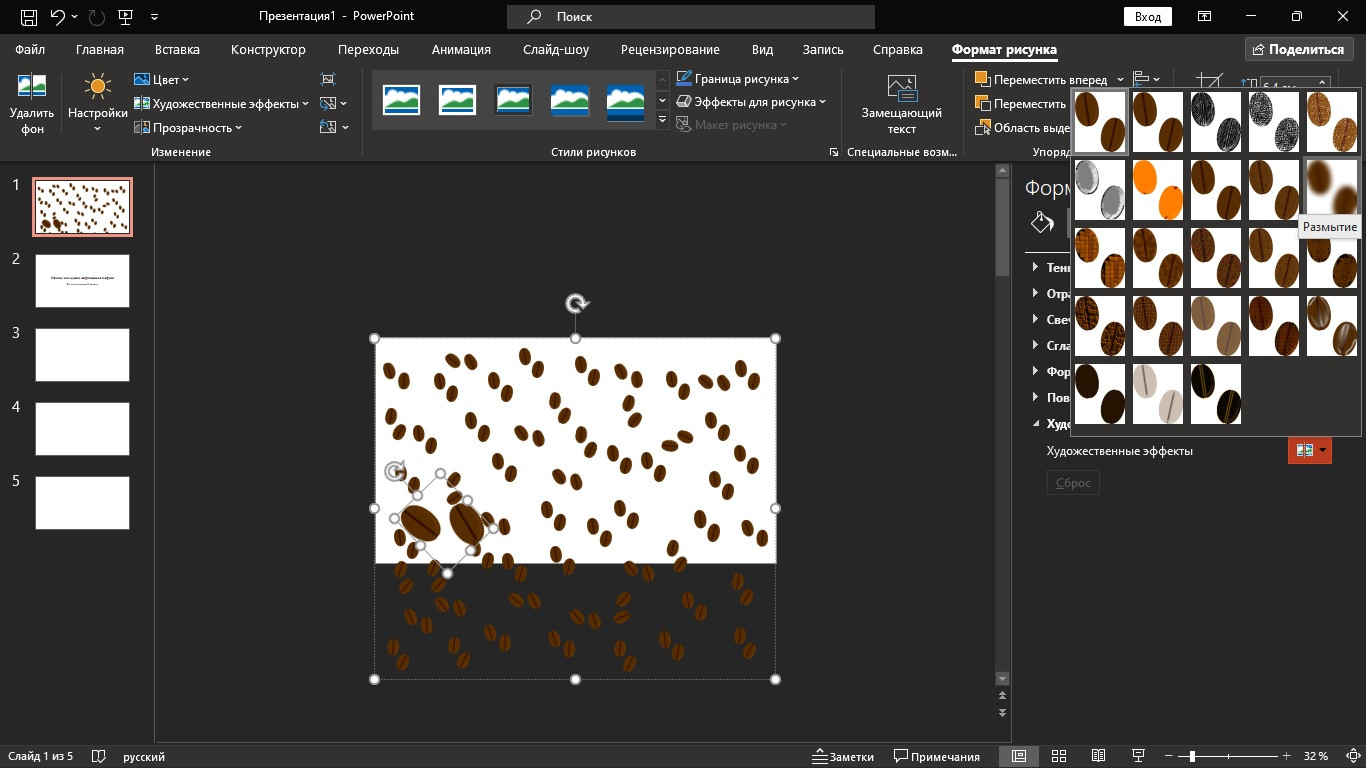Open Reading View from status bar

point(1098,756)
